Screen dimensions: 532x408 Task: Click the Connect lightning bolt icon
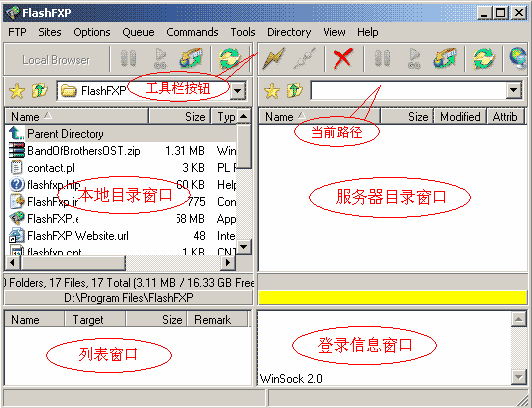tap(273, 59)
